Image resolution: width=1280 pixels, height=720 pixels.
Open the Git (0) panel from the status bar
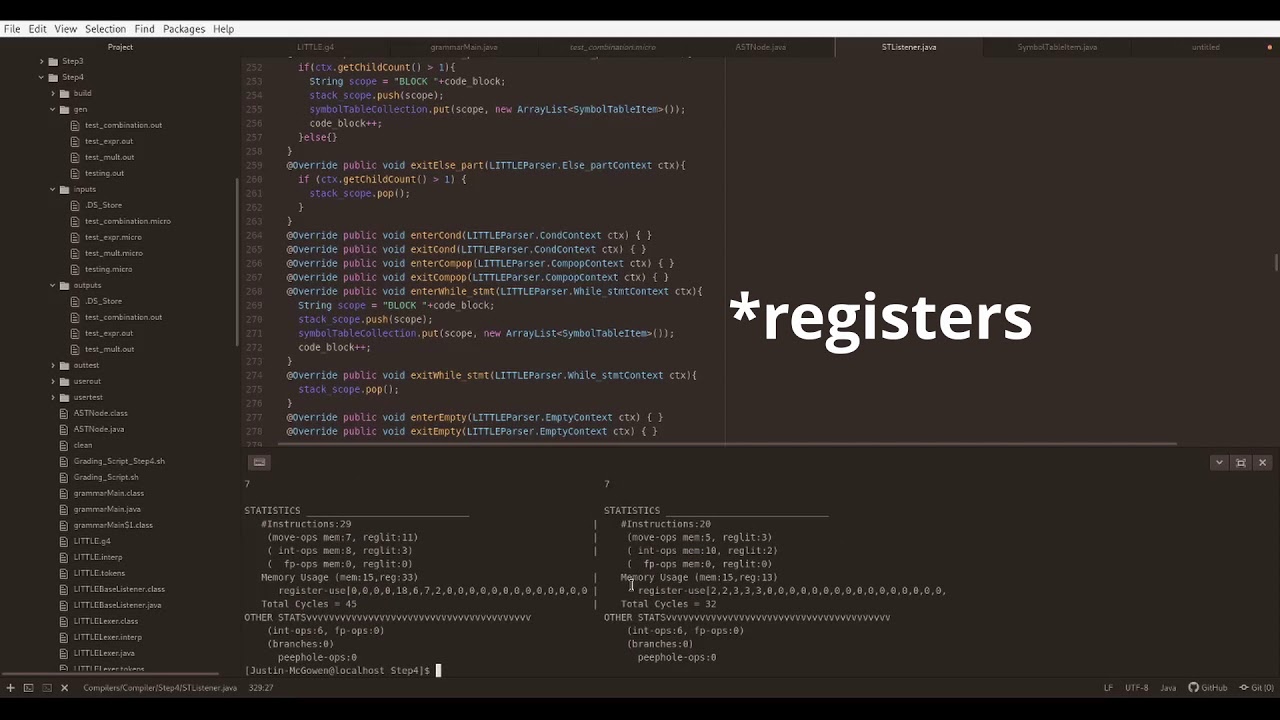[1256, 688]
